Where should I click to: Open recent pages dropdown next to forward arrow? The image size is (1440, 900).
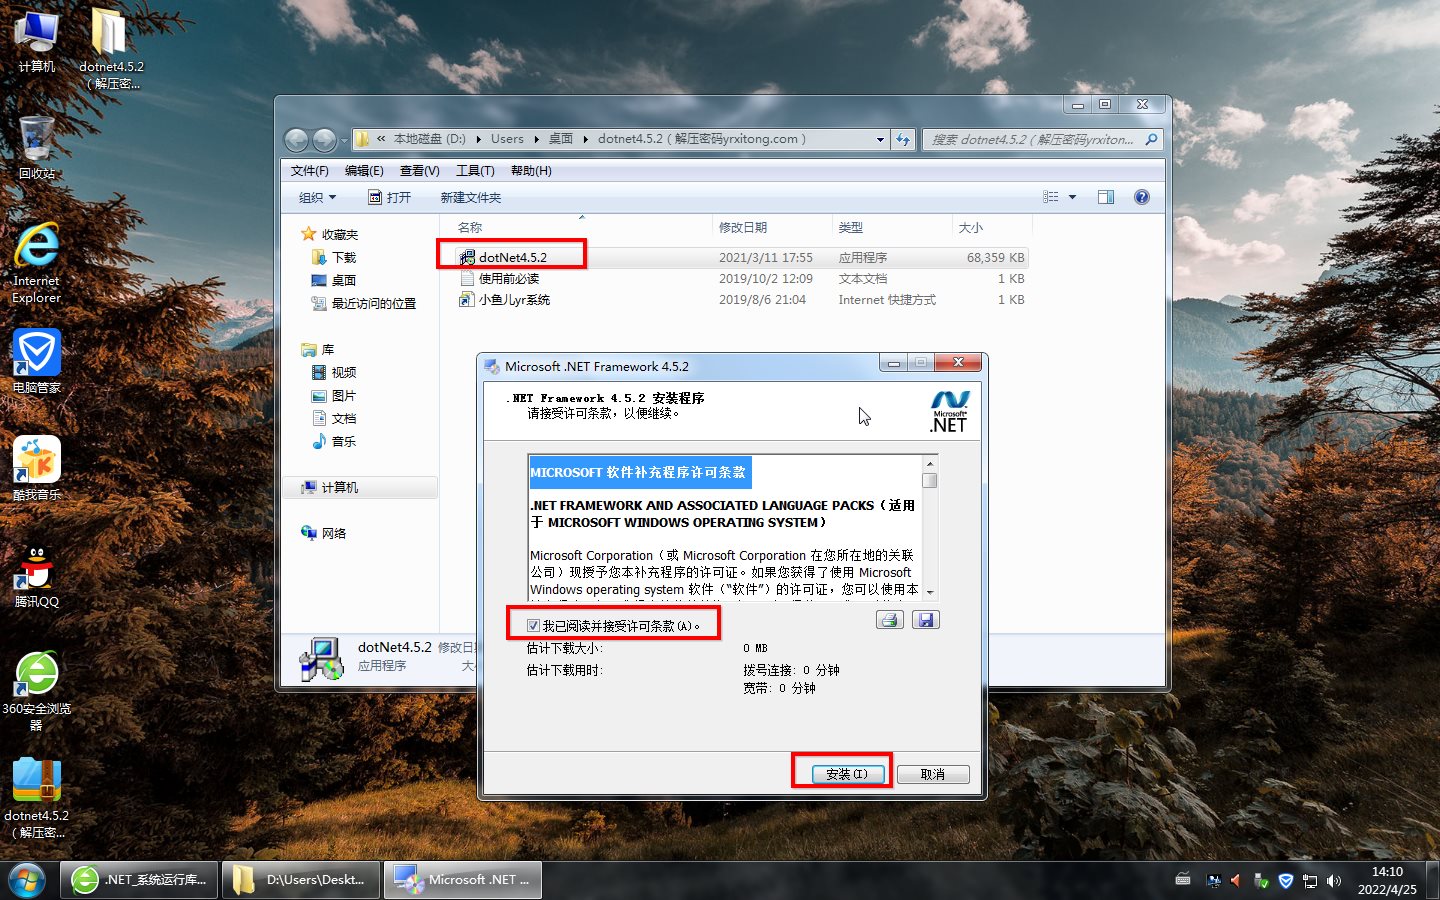coord(344,140)
